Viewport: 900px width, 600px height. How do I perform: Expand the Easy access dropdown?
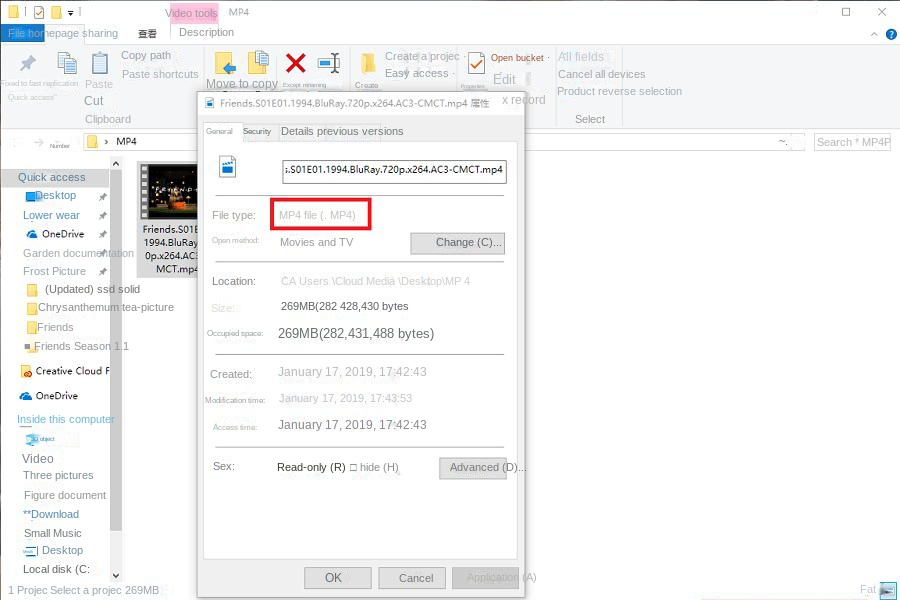point(453,73)
